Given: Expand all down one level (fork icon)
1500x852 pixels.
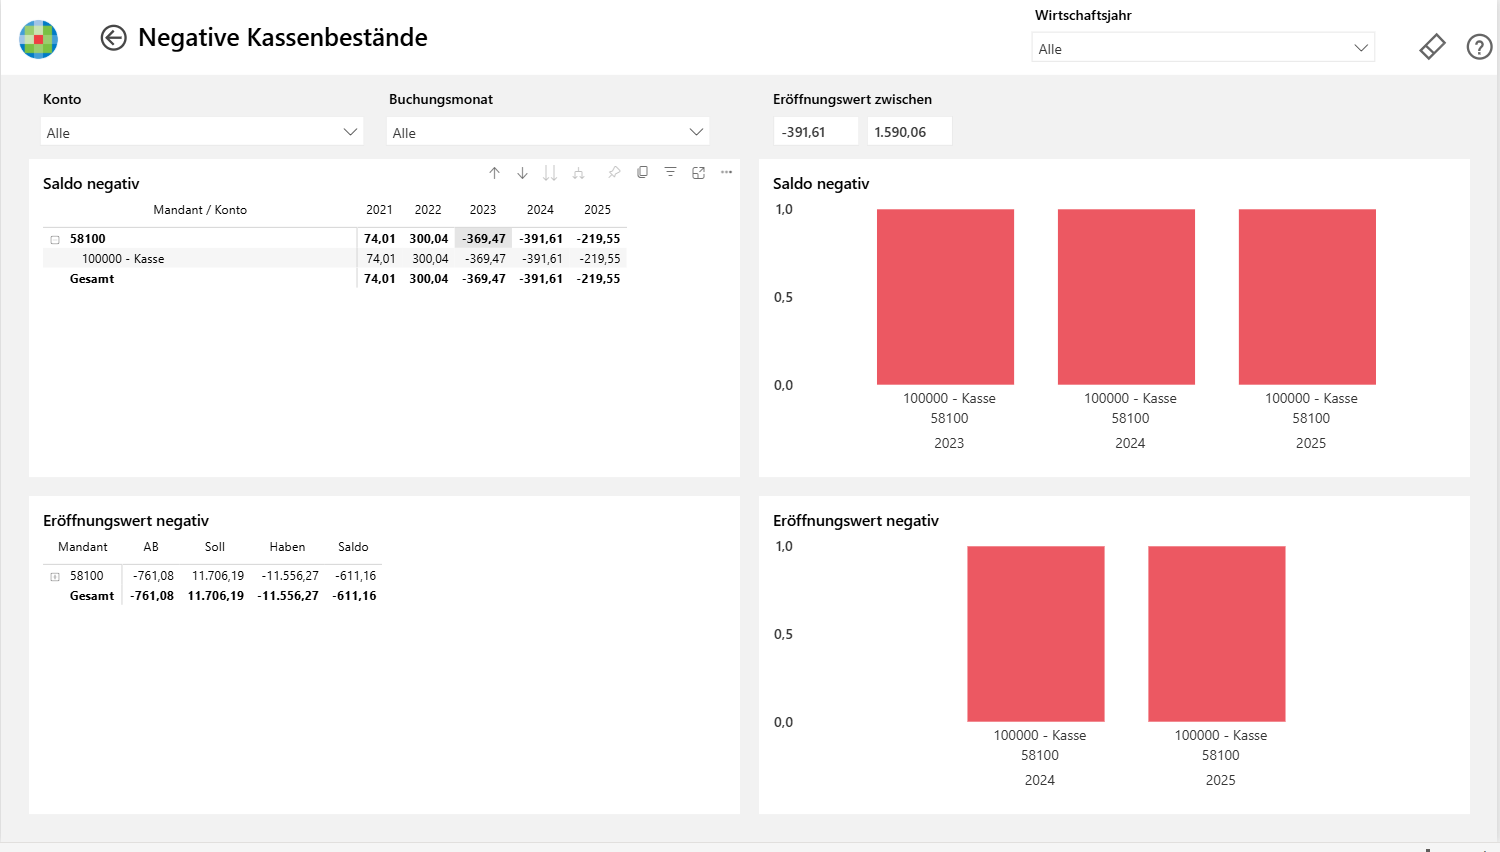Looking at the screenshot, I should point(578,173).
